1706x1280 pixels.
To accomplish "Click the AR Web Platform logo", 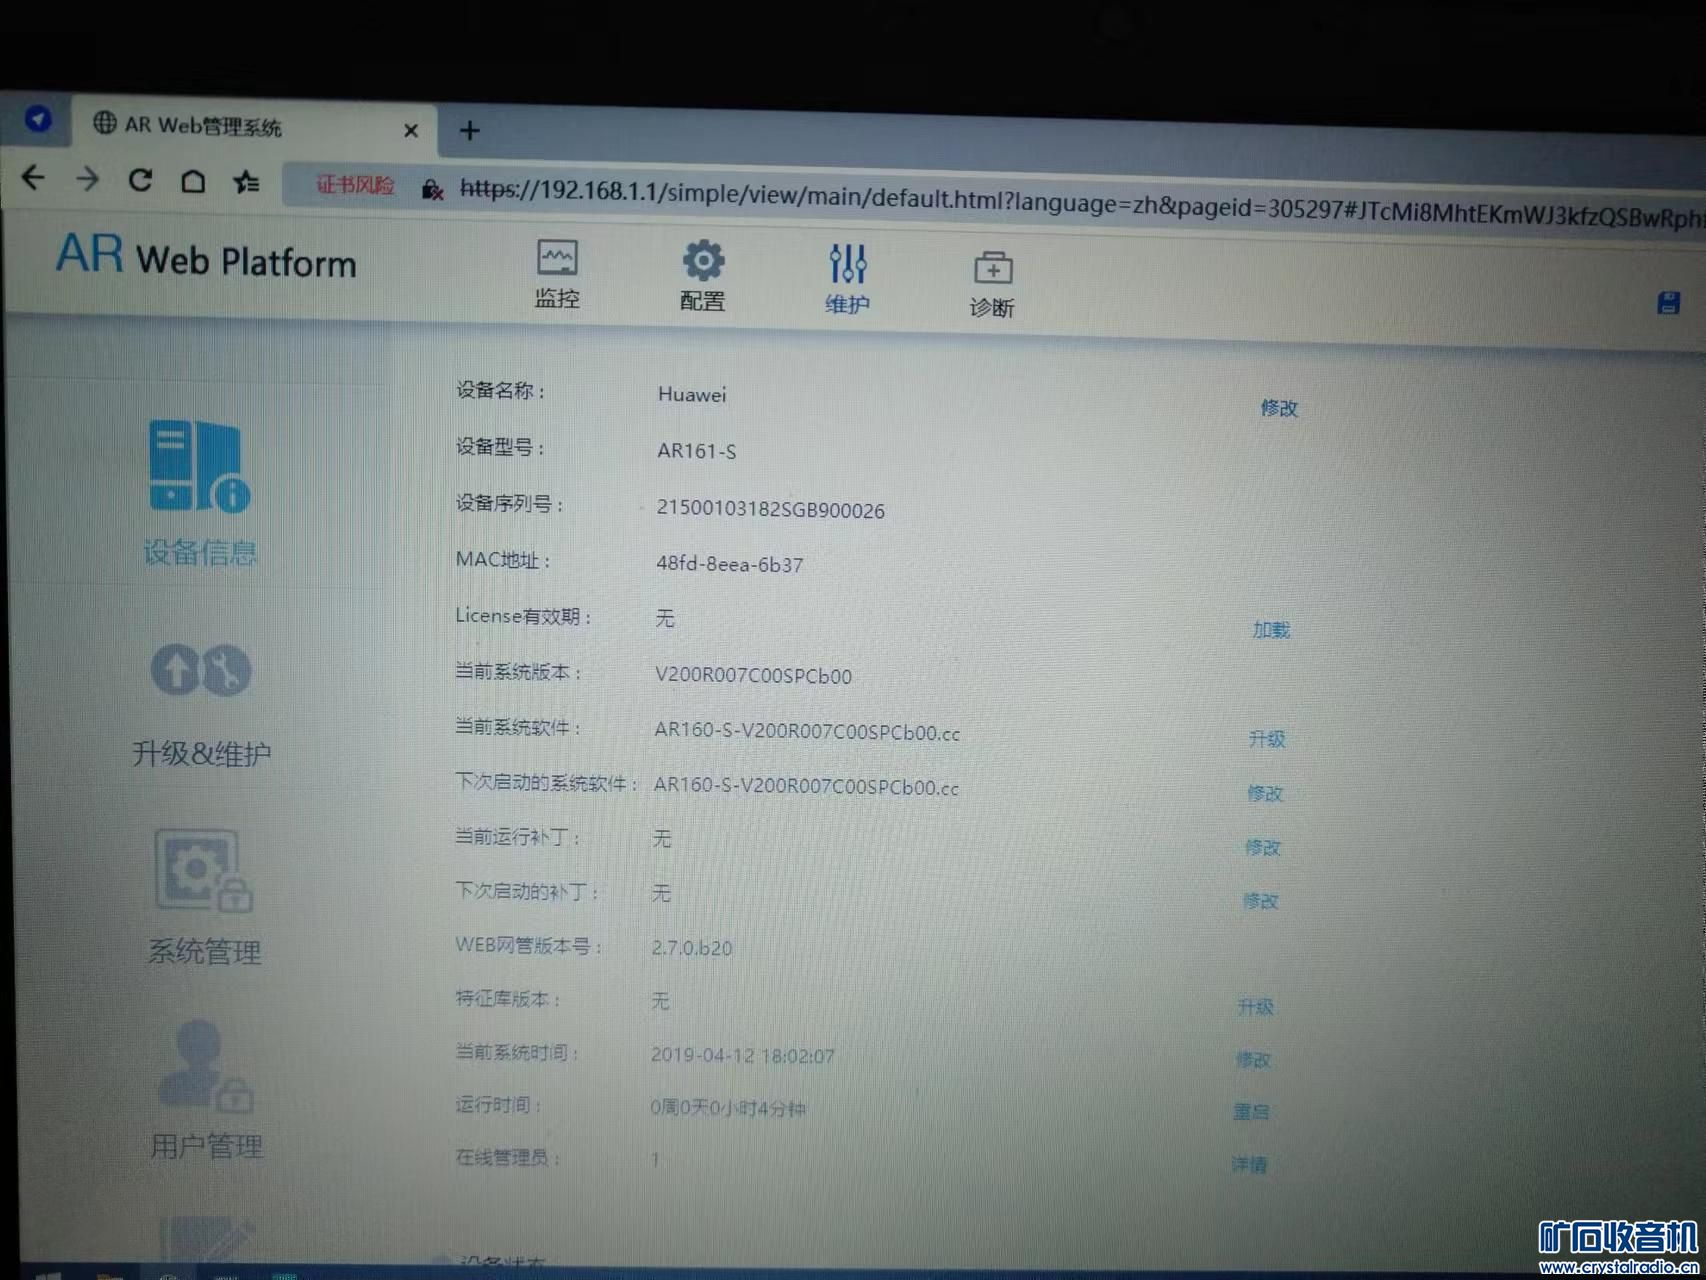I will click(x=206, y=256).
